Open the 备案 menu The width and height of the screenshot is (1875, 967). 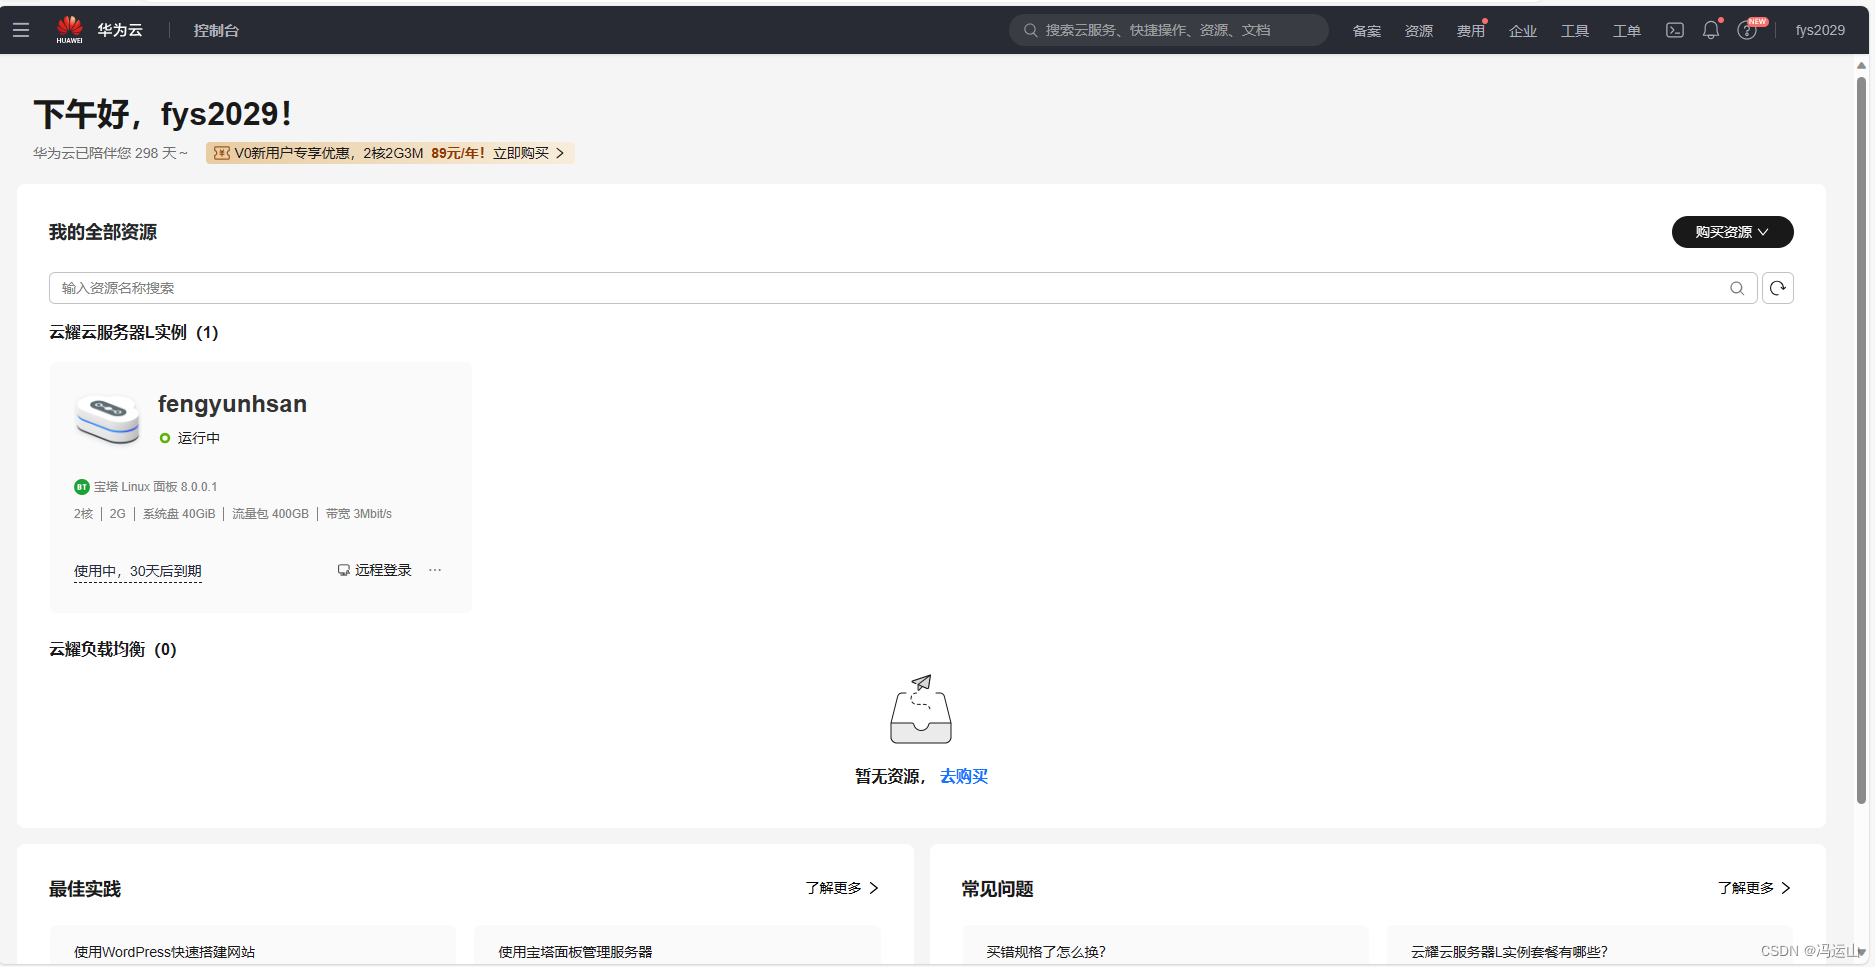tap(1367, 31)
